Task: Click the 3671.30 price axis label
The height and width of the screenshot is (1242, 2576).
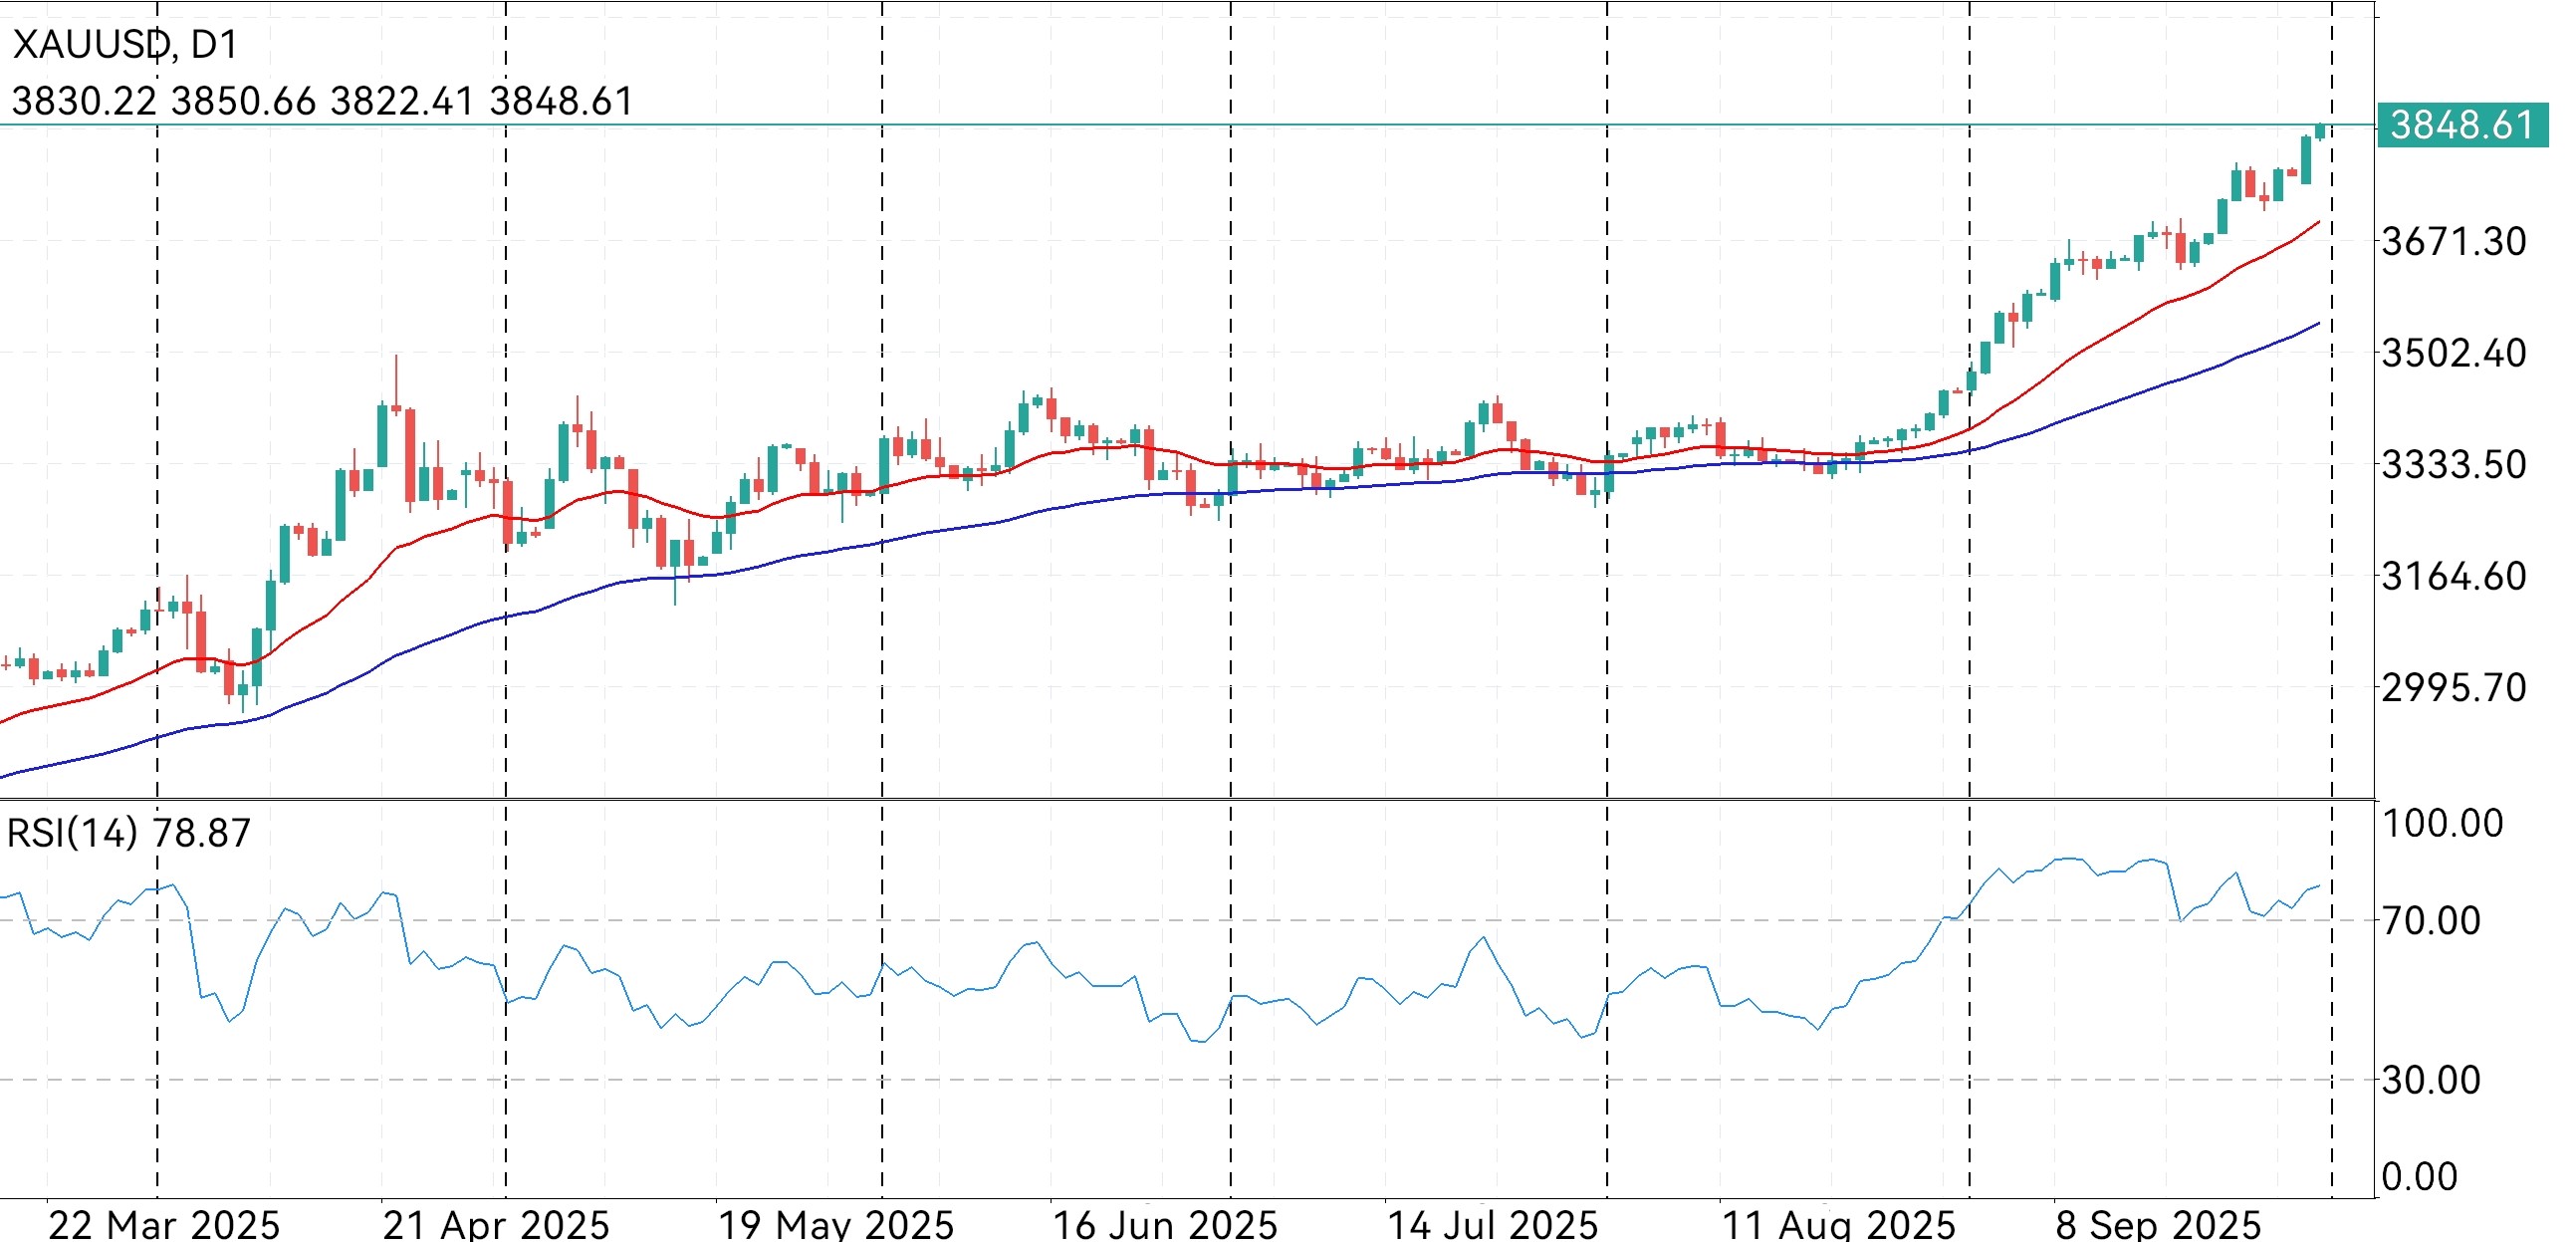Action: [x=2453, y=241]
